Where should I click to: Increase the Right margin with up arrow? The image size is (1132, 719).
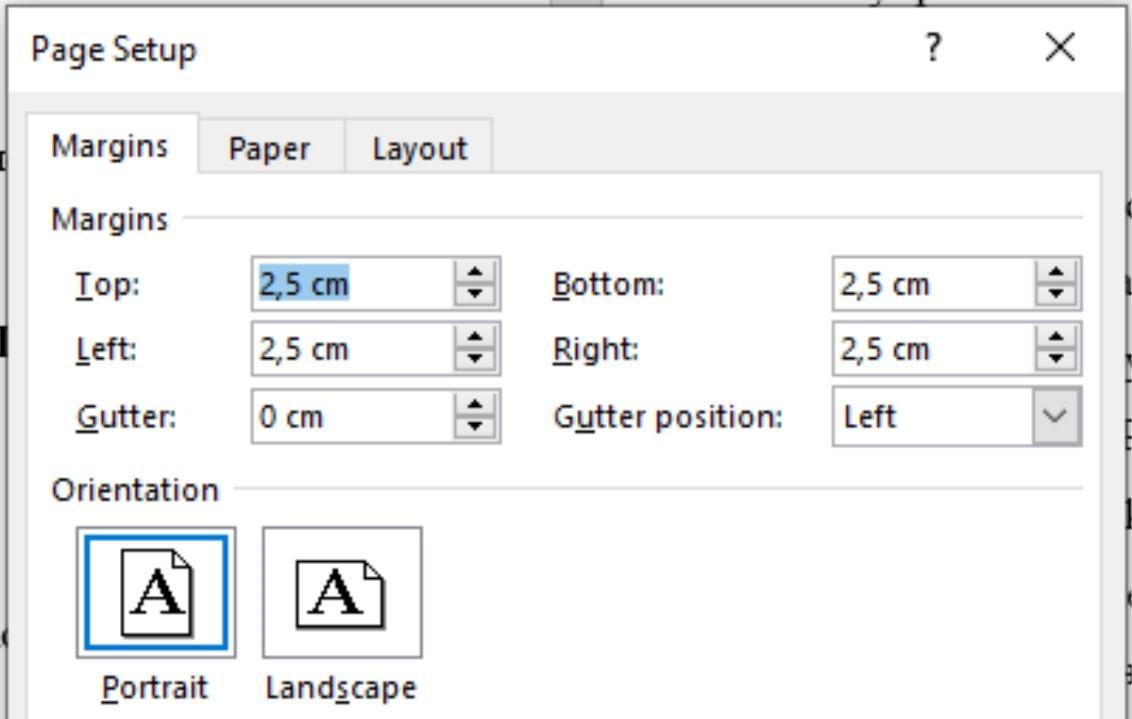click(1055, 338)
